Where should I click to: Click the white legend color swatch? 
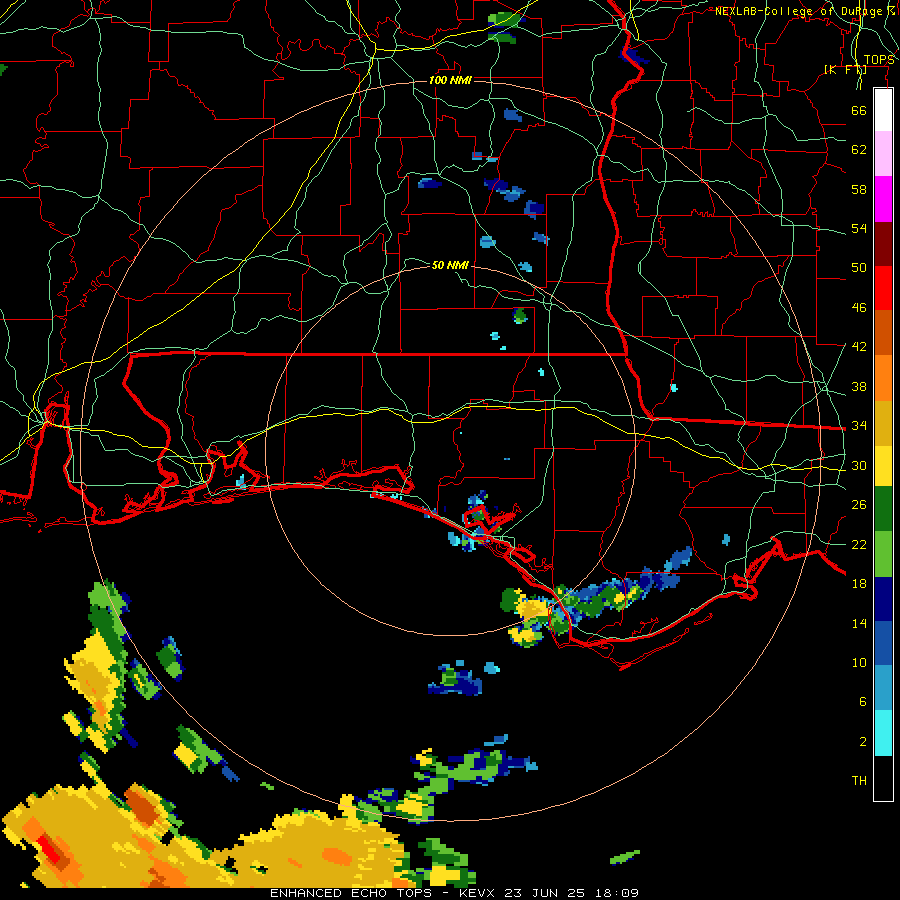[x=883, y=110]
